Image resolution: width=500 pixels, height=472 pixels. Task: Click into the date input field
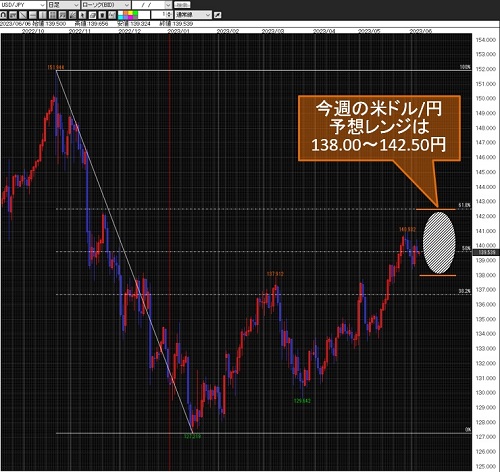[148, 5]
